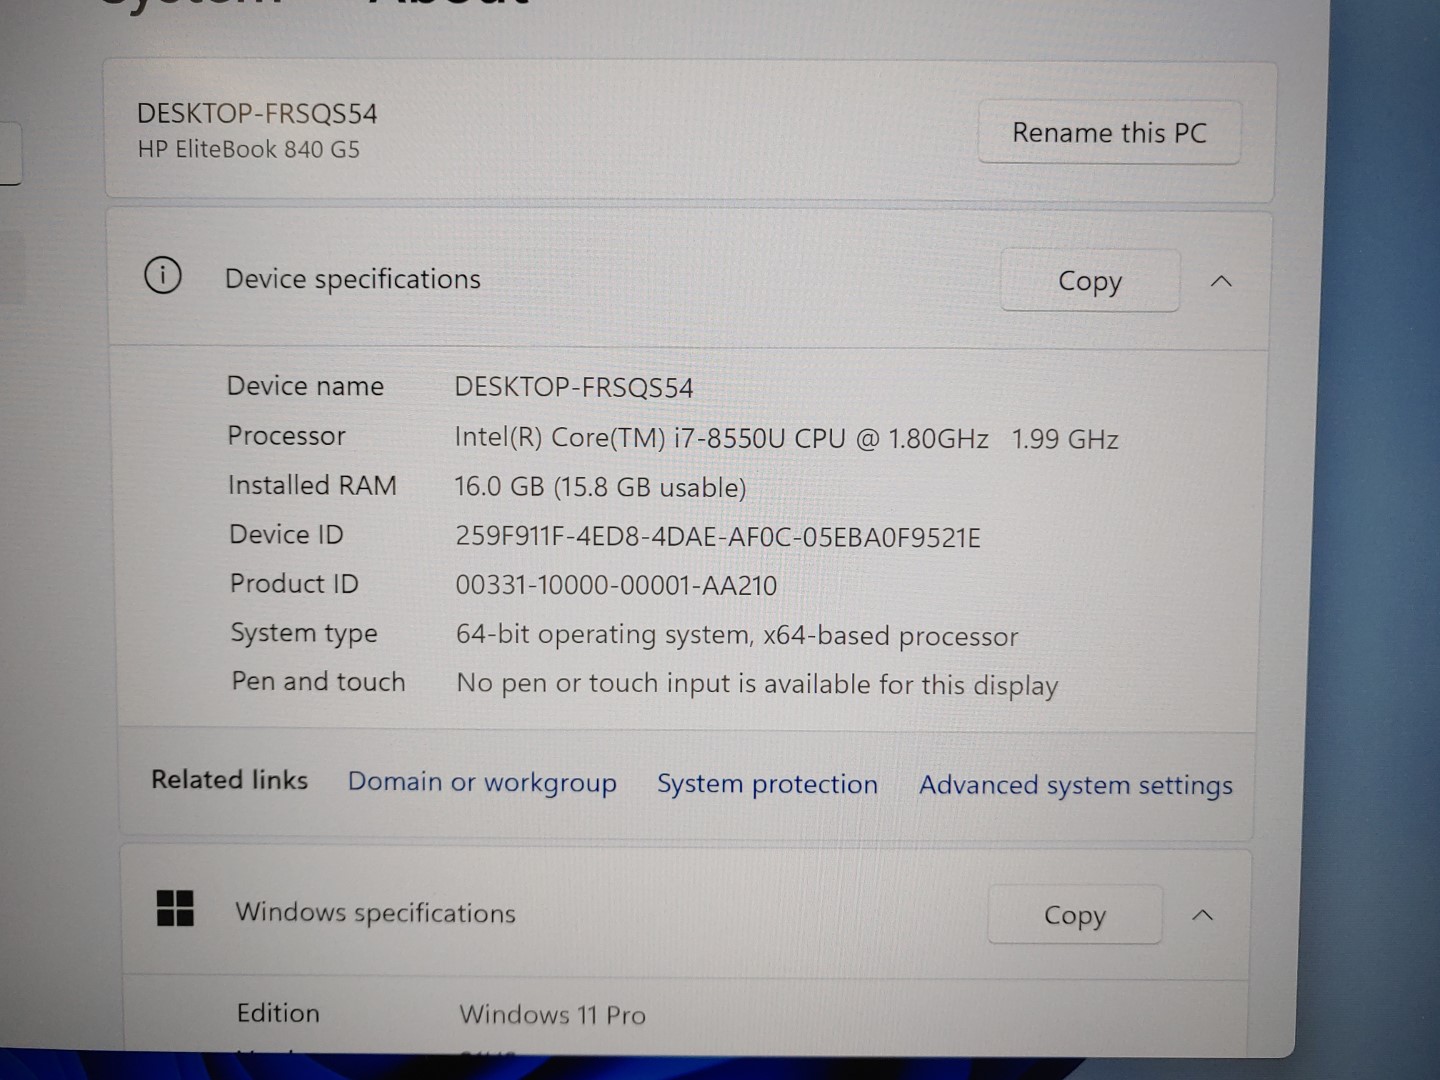This screenshot has width=1440, height=1080.
Task: Select the Product ID 00331-10000-00001-AA210
Action: (616, 585)
